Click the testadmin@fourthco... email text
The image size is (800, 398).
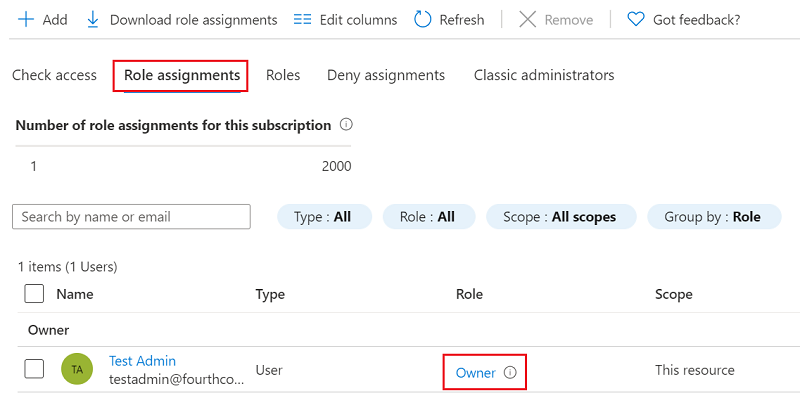click(x=177, y=379)
